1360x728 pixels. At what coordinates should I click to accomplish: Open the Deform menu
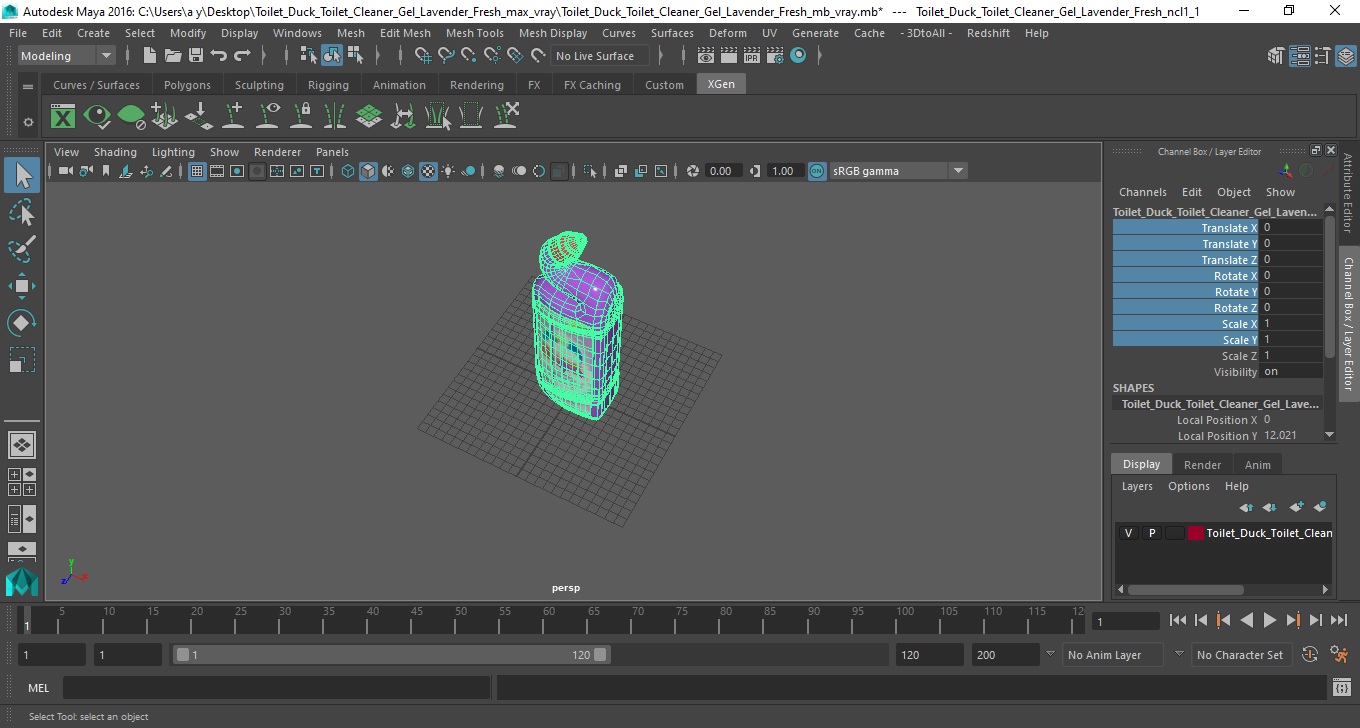[727, 33]
